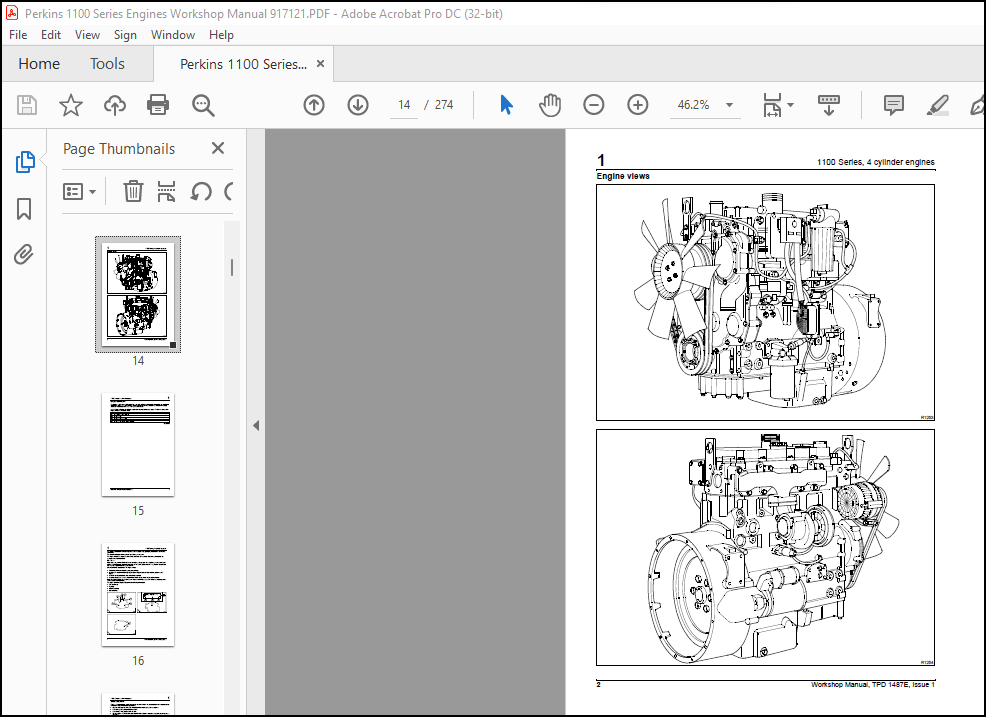Switch to the Home tab
Image resolution: width=986 pixels, height=717 pixels.
click(x=39, y=64)
